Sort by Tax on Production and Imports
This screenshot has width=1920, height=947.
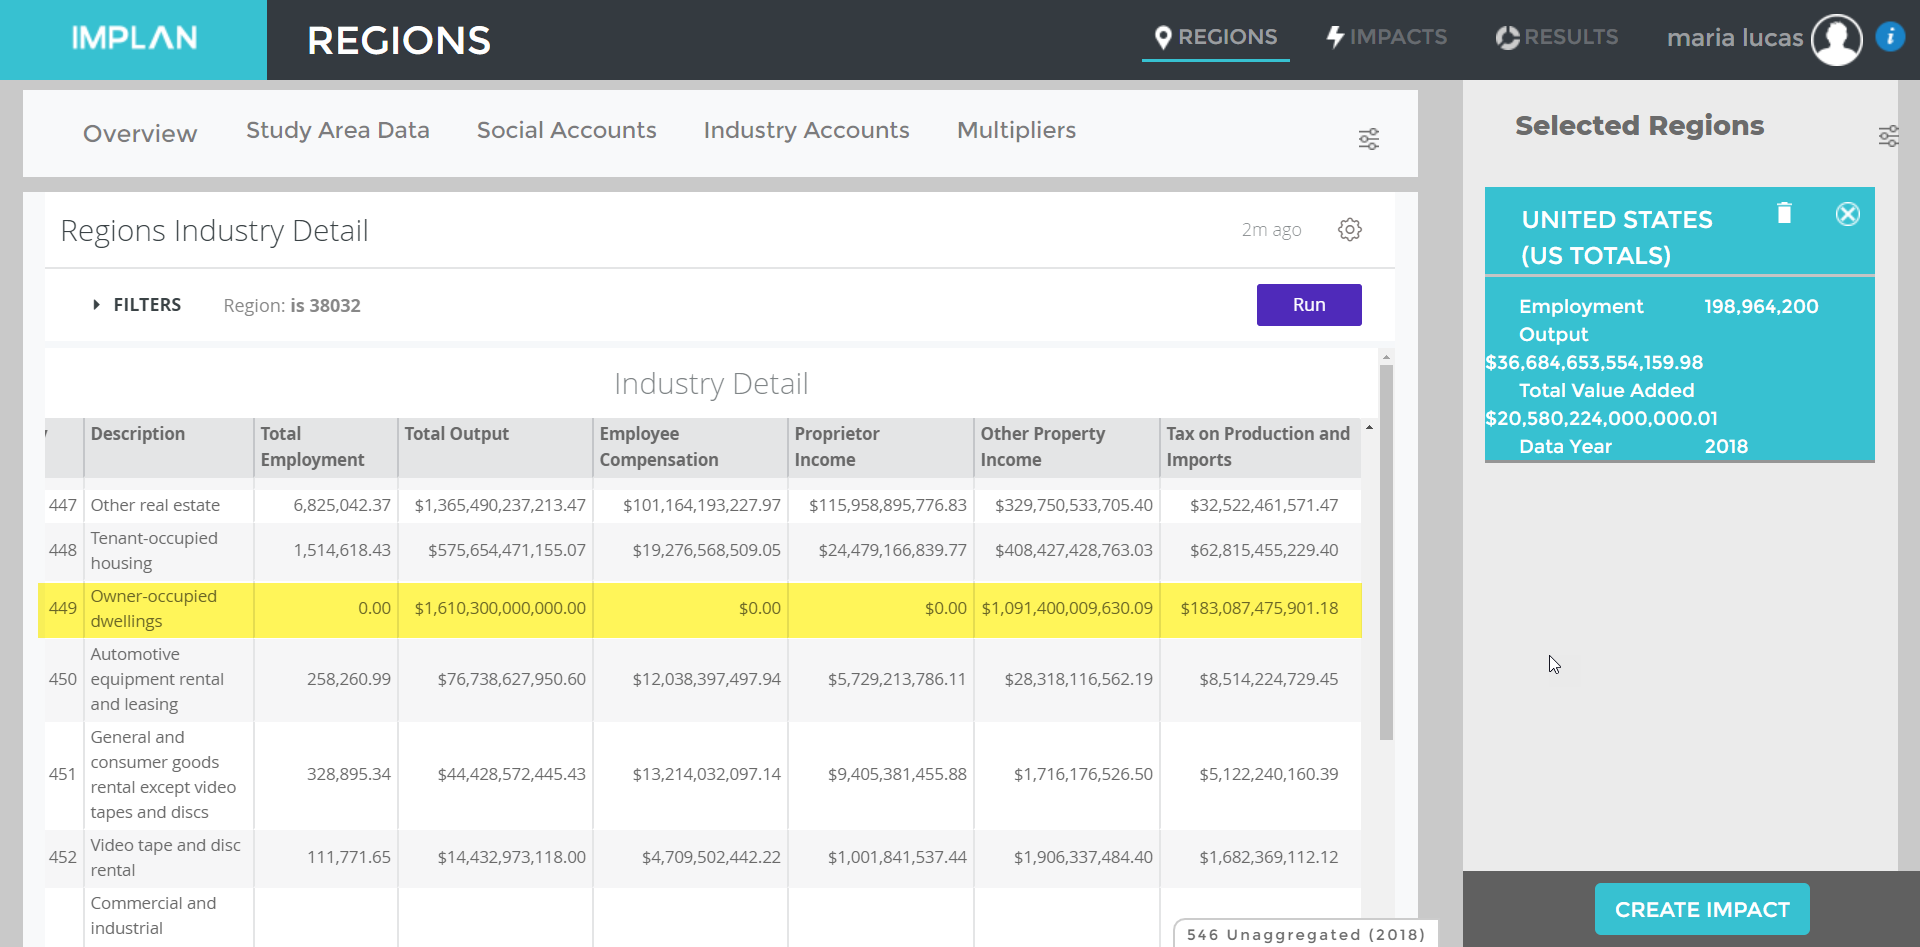click(x=1258, y=447)
